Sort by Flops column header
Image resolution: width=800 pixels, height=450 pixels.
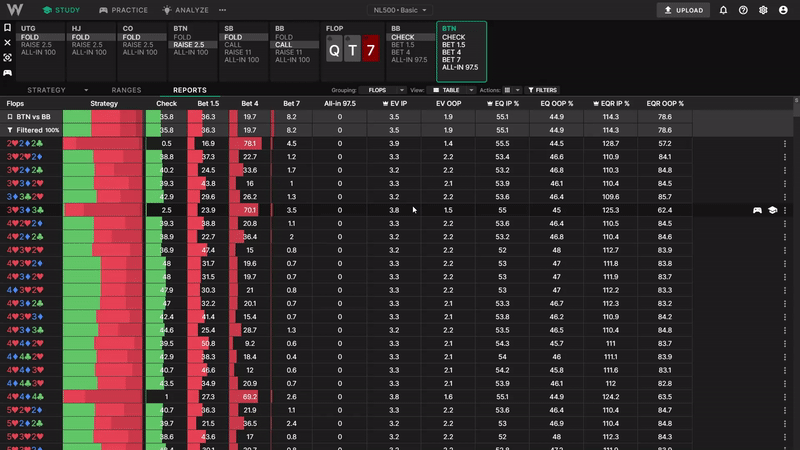coord(15,103)
